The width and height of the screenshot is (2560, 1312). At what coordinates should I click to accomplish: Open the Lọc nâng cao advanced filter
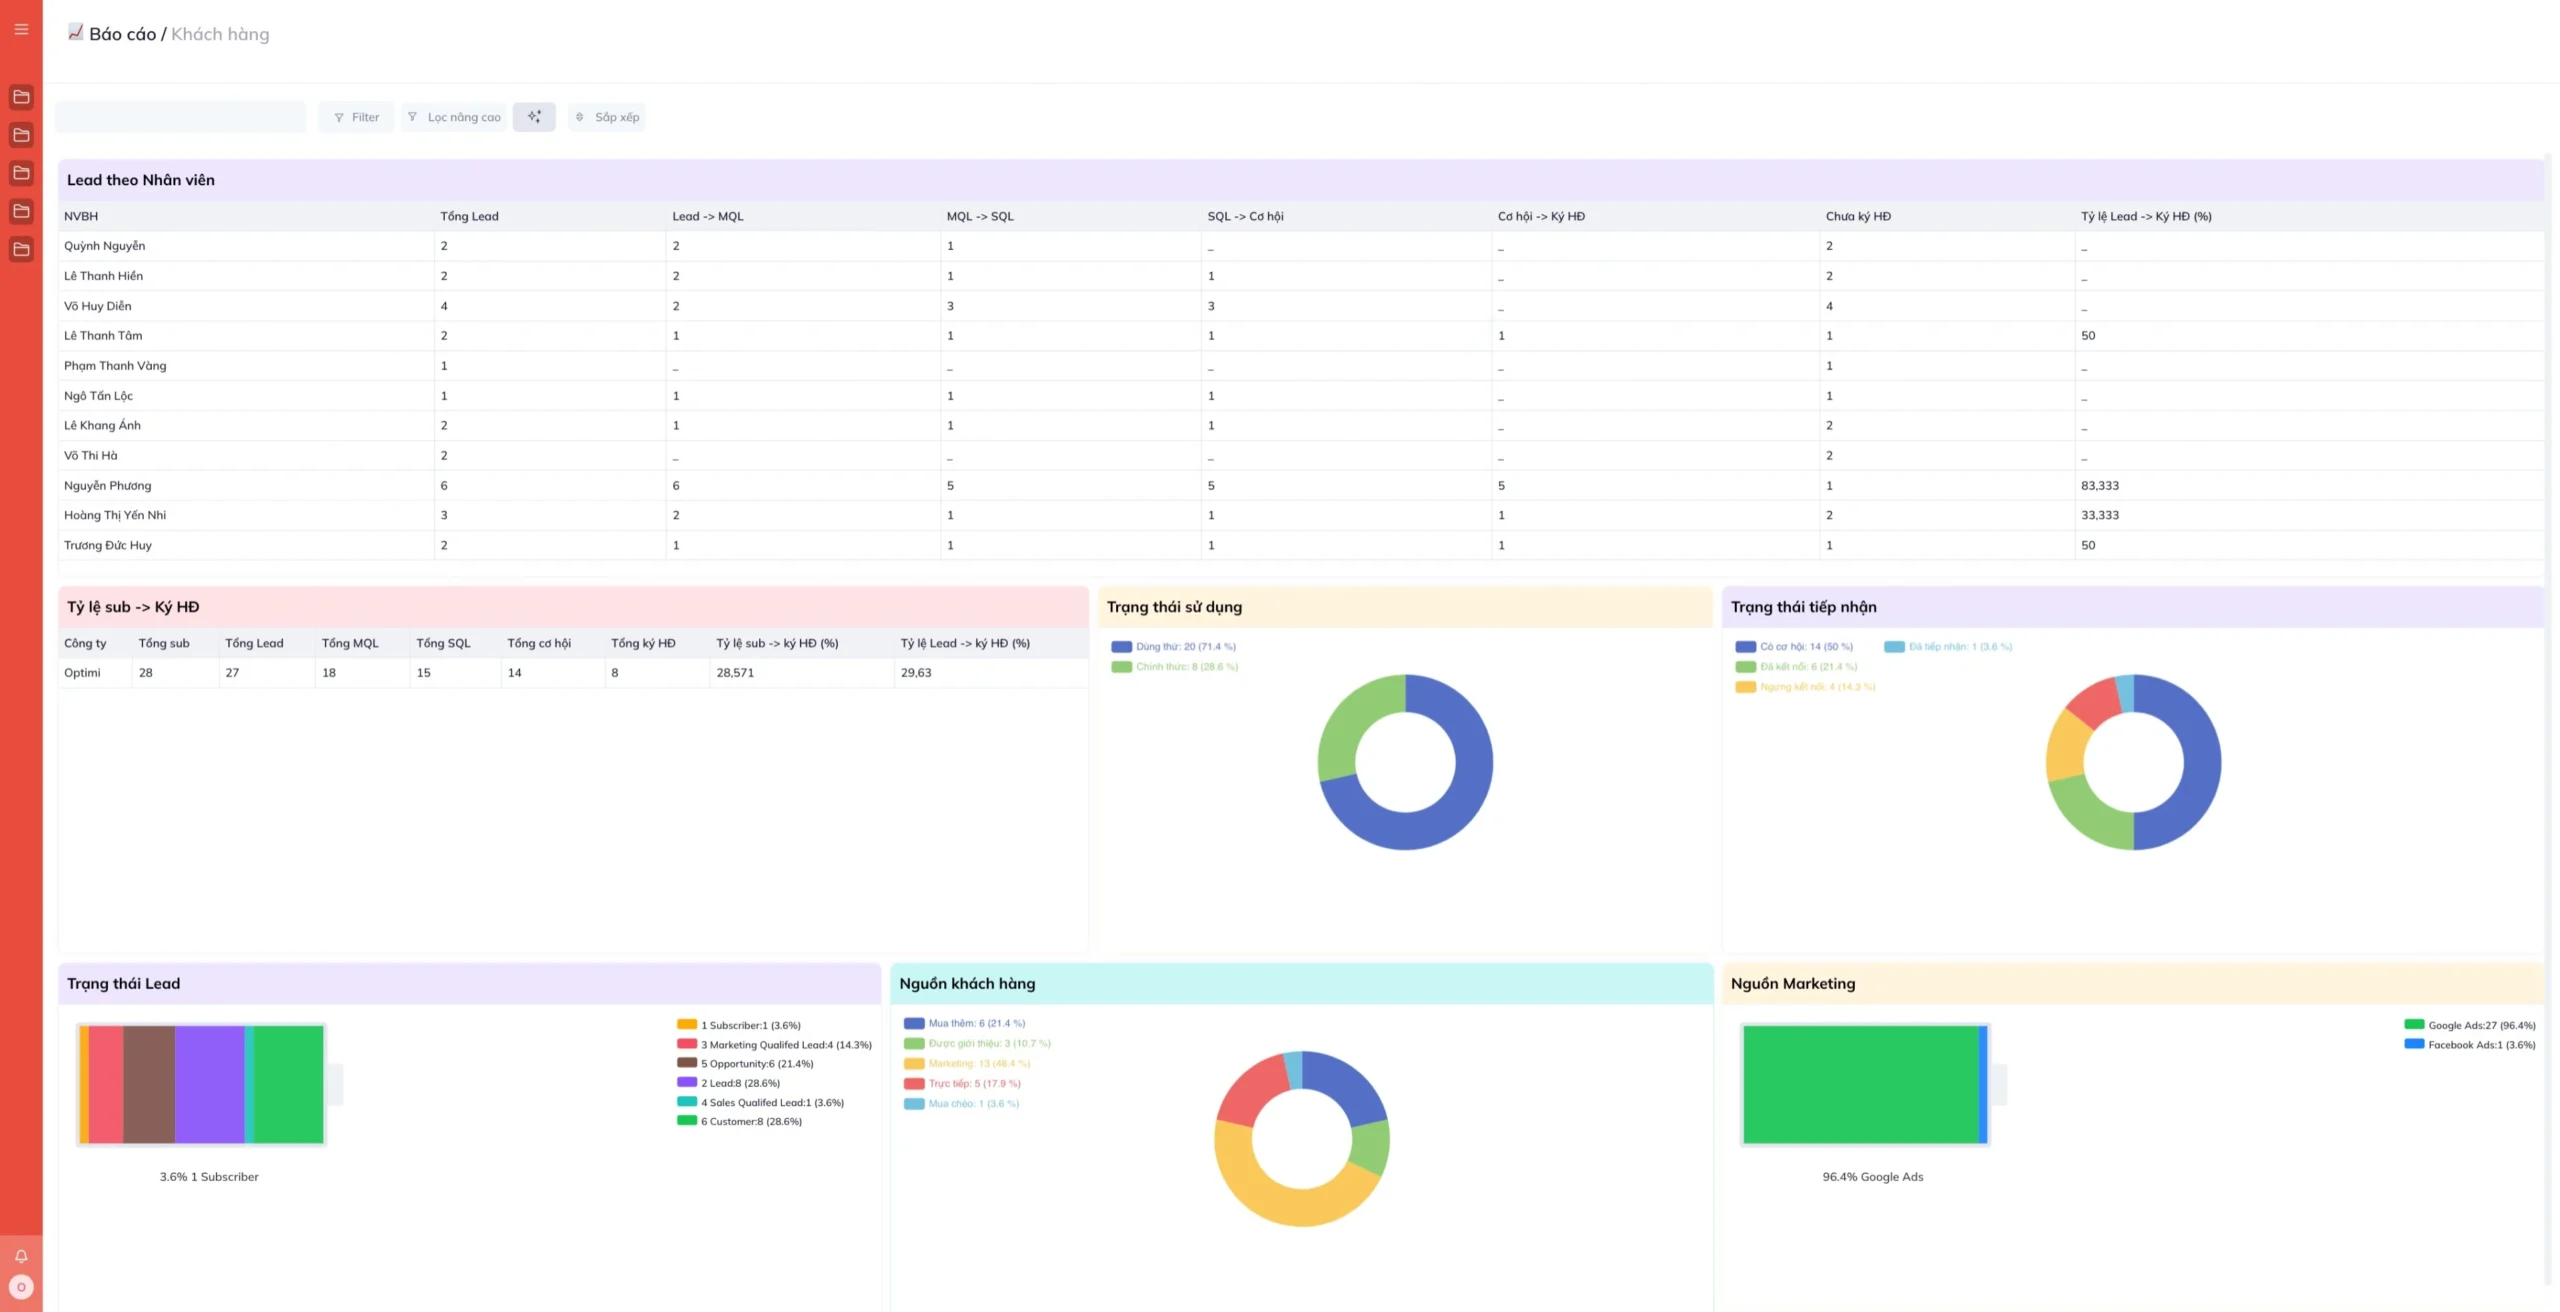click(x=455, y=117)
